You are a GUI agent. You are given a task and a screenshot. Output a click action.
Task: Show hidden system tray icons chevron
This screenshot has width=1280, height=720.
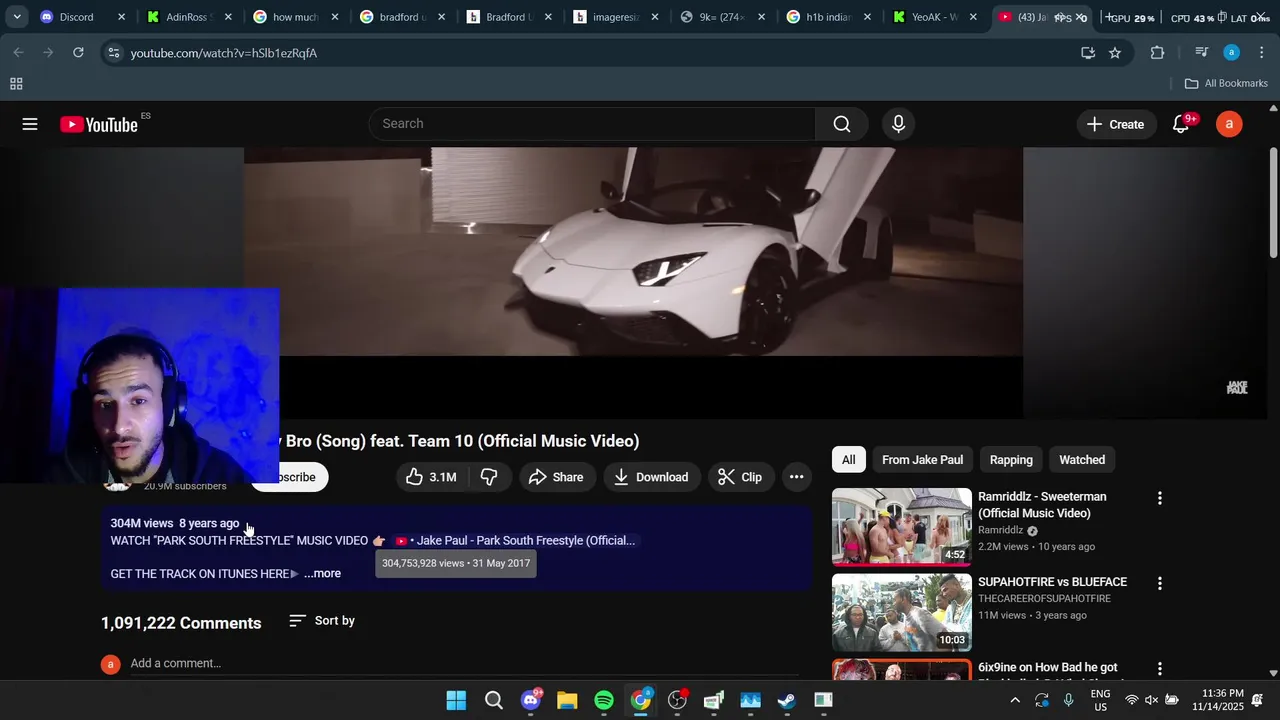(x=1015, y=700)
